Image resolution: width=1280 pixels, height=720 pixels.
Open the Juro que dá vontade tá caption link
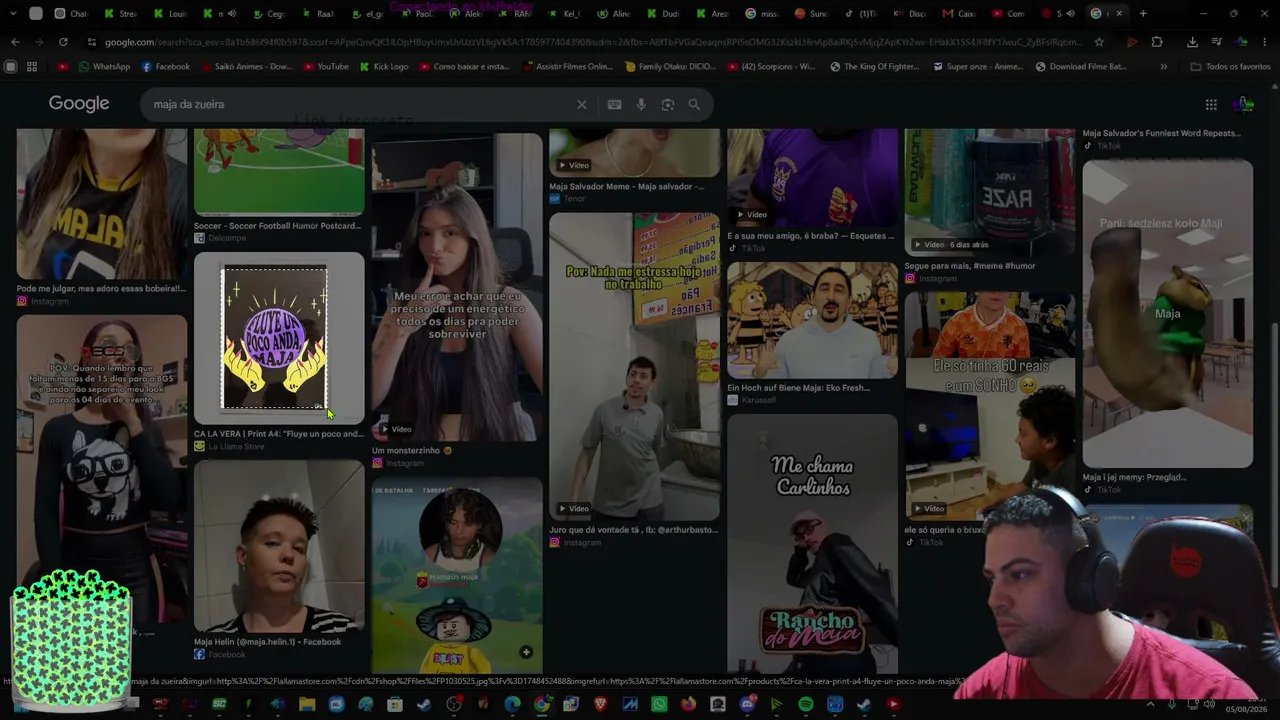(x=634, y=530)
